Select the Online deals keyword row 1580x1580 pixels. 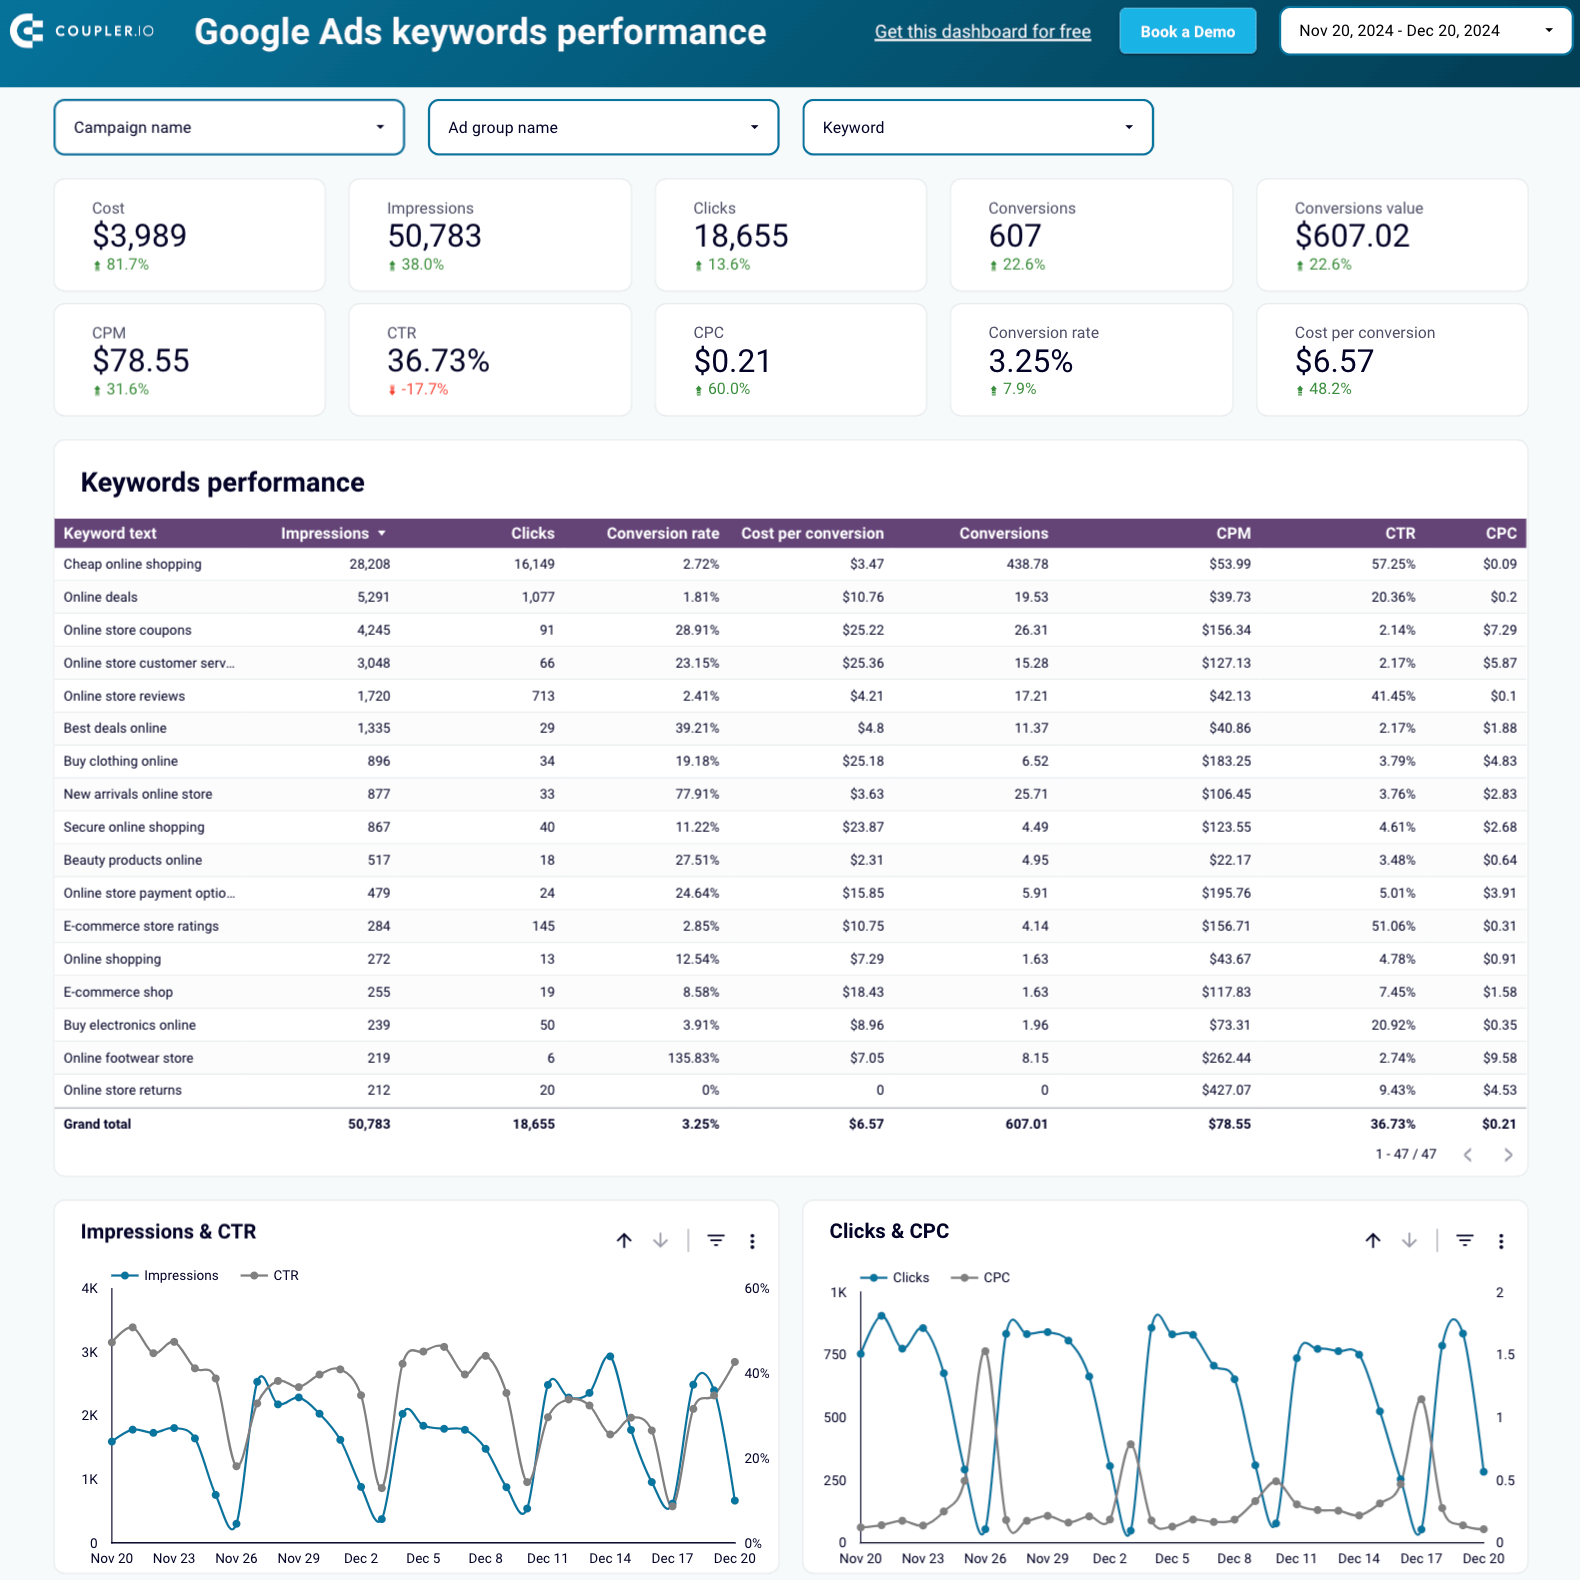tap(790, 597)
